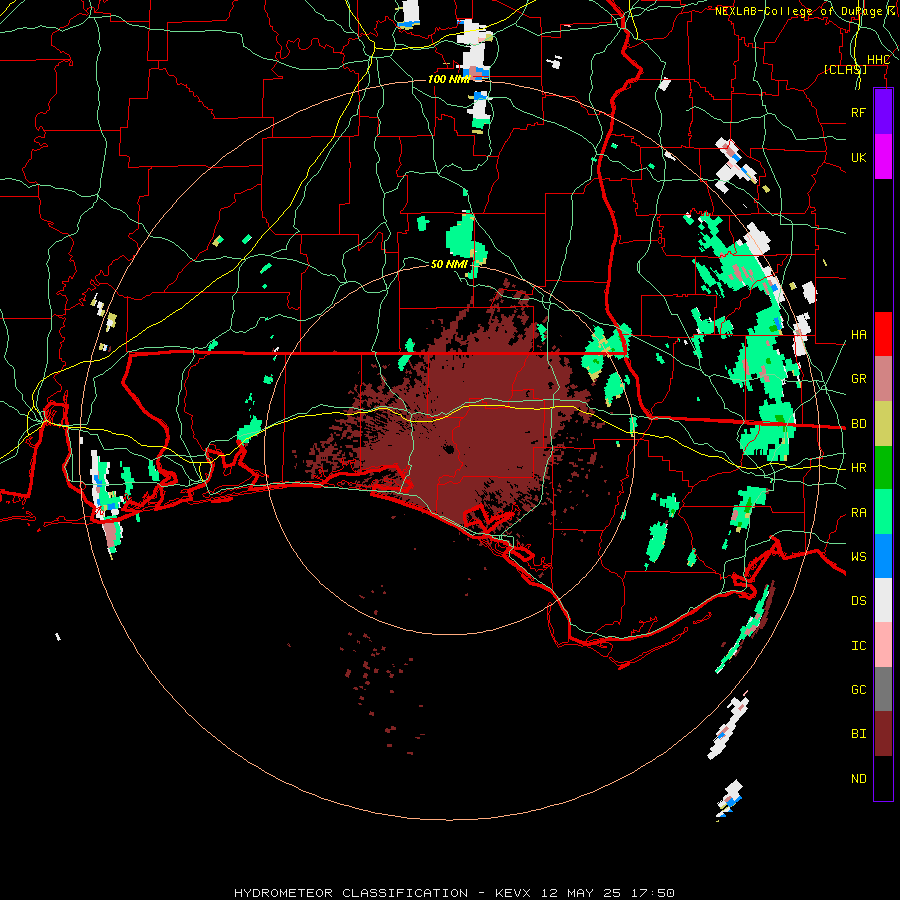Click the HA legend label

click(x=858, y=334)
